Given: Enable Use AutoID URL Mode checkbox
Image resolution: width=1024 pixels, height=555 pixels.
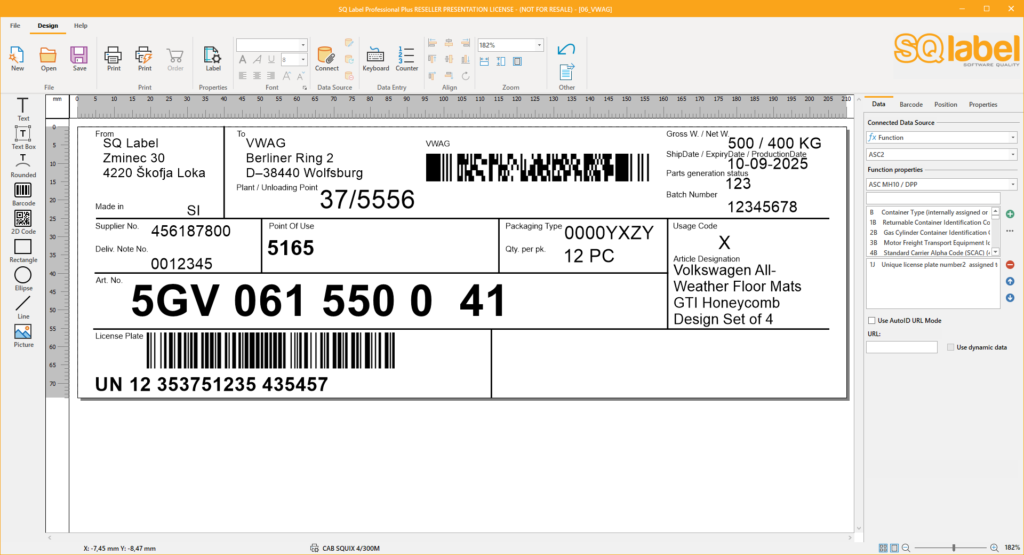Looking at the screenshot, I should pos(871,320).
